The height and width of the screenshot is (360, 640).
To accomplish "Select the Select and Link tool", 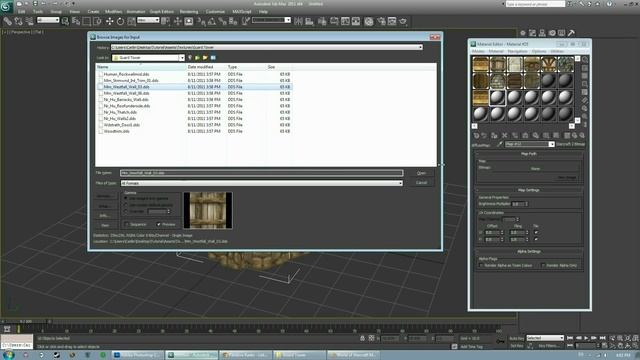I will tap(7, 21).
